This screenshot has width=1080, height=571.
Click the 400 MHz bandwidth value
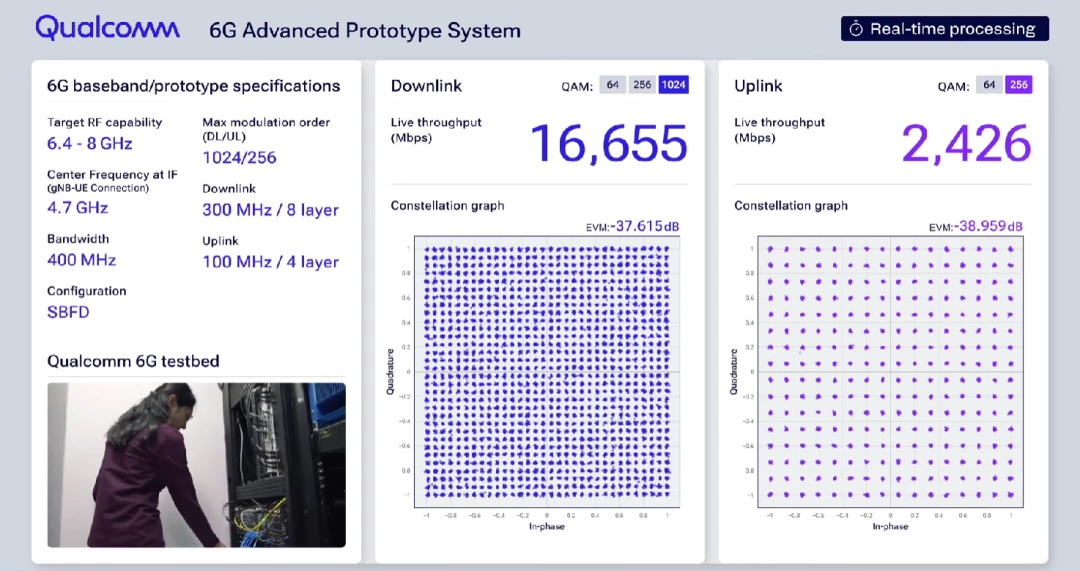click(81, 260)
